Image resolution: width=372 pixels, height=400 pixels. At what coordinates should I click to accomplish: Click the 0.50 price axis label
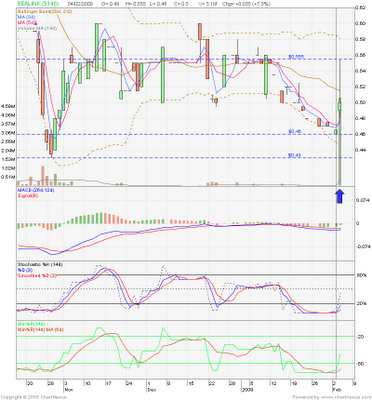[x=361, y=102]
